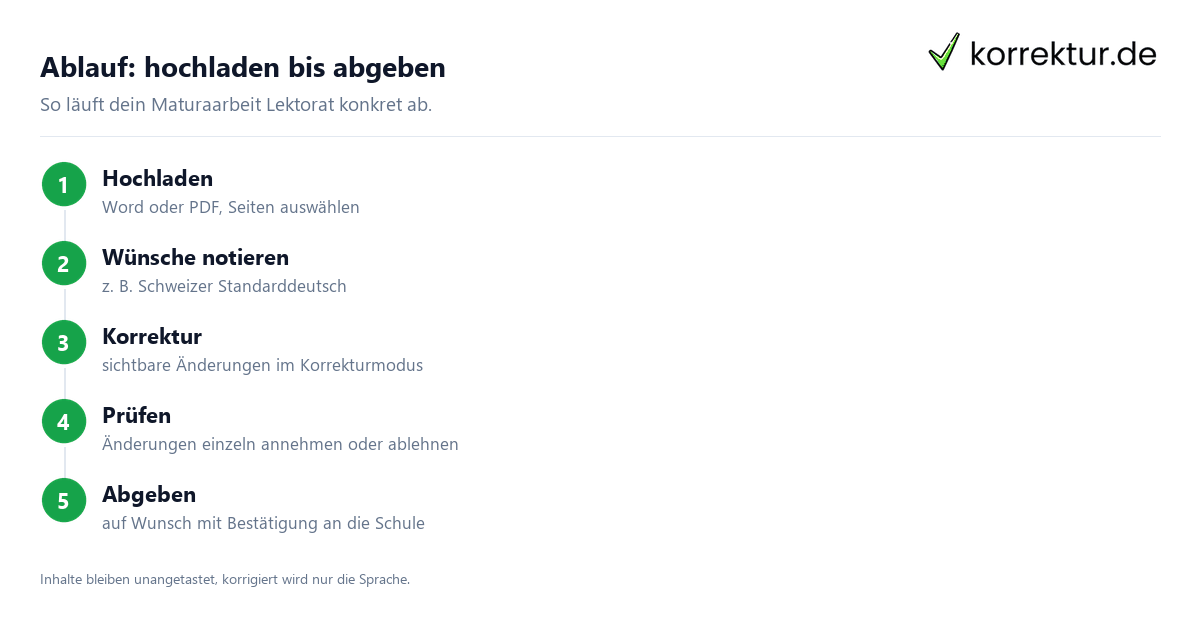Screen dimensions: 1200x630
Task: Open the korrektur.de brand name
Action: click(x=1063, y=54)
